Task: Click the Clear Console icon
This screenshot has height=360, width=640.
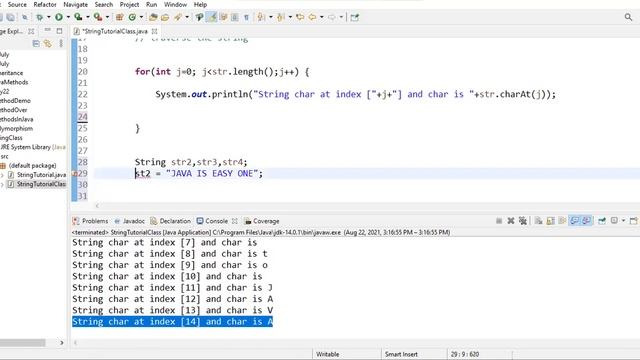Action: pos(538,221)
